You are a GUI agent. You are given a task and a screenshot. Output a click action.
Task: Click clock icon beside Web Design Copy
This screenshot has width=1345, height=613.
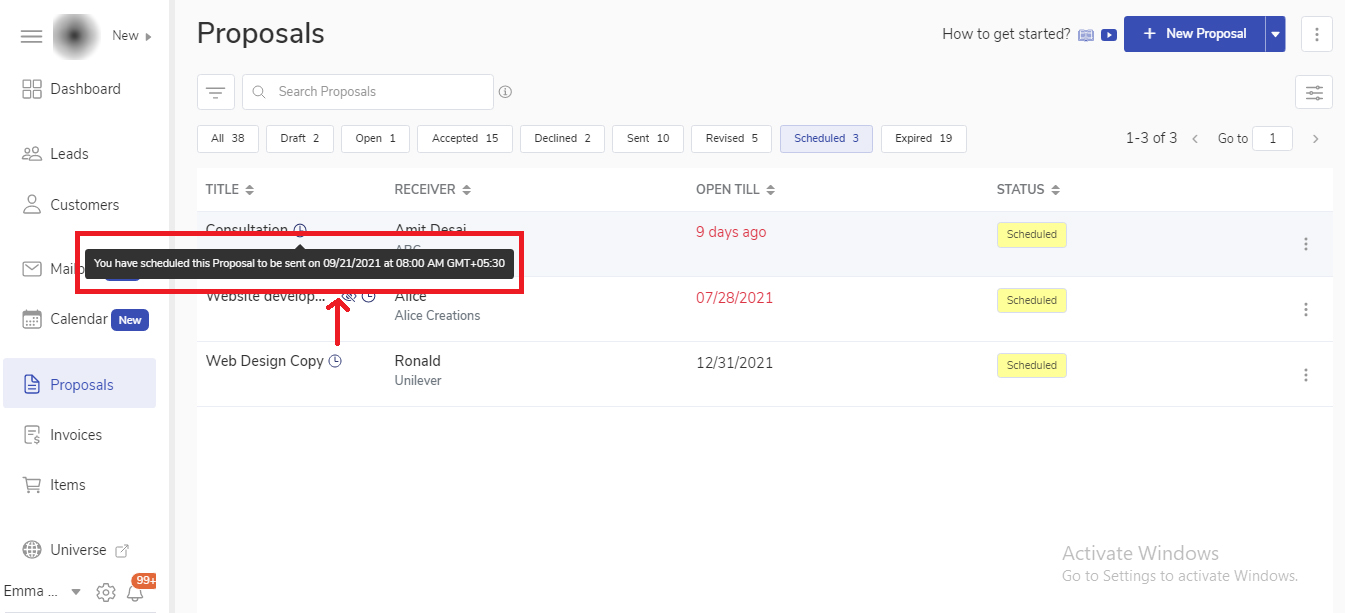[335, 361]
